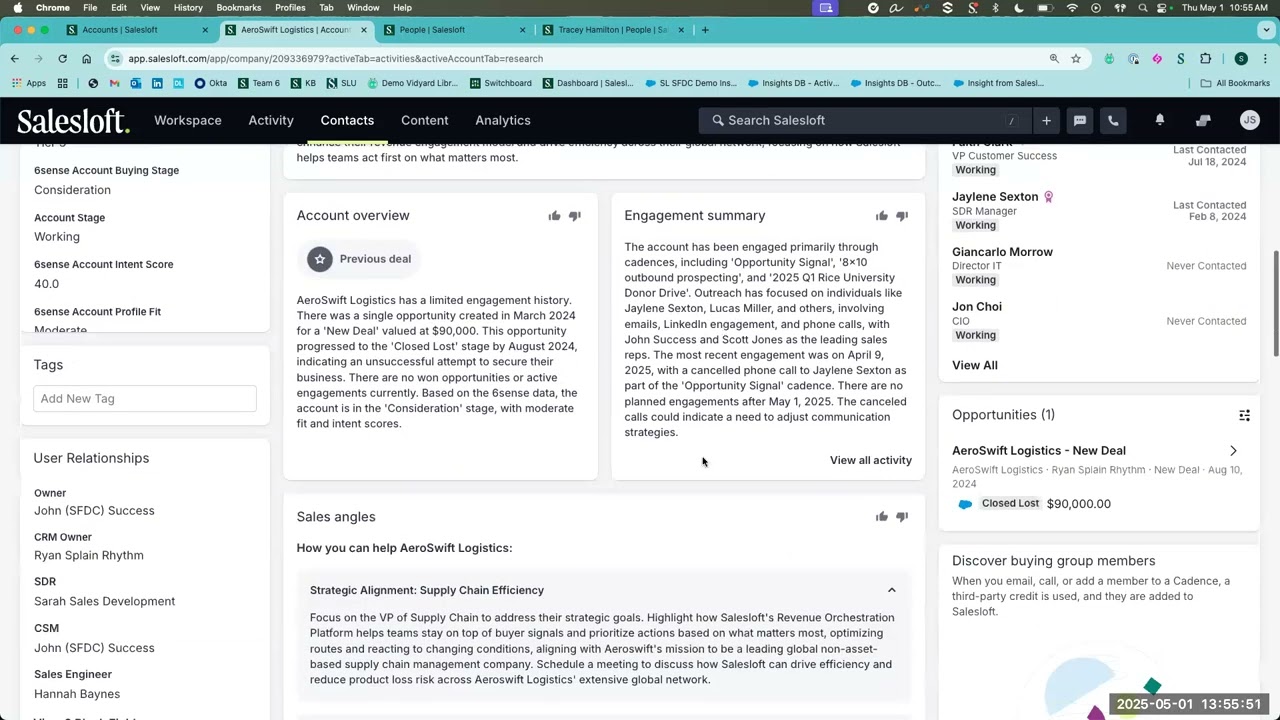The width and height of the screenshot is (1280, 720).
Task: Open the Apps bookmark shortcut
Action: coord(28,83)
